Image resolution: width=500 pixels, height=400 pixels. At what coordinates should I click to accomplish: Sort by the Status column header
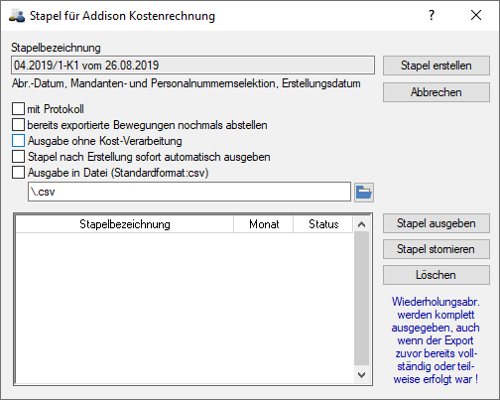pos(323,224)
